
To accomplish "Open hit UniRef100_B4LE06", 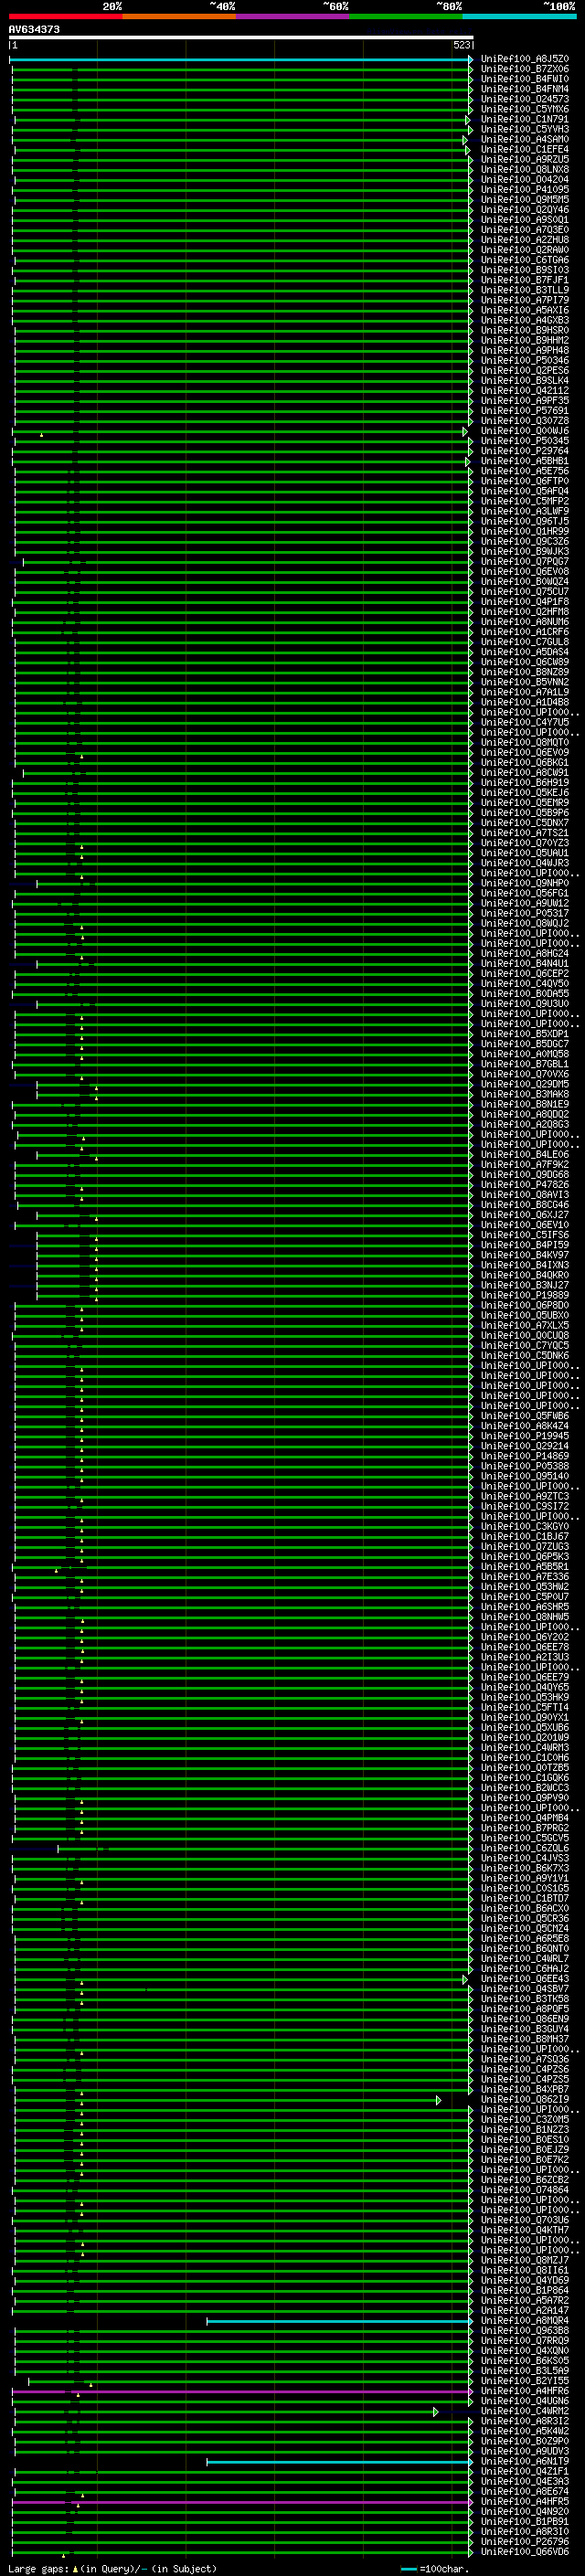I will [525, 1155].
